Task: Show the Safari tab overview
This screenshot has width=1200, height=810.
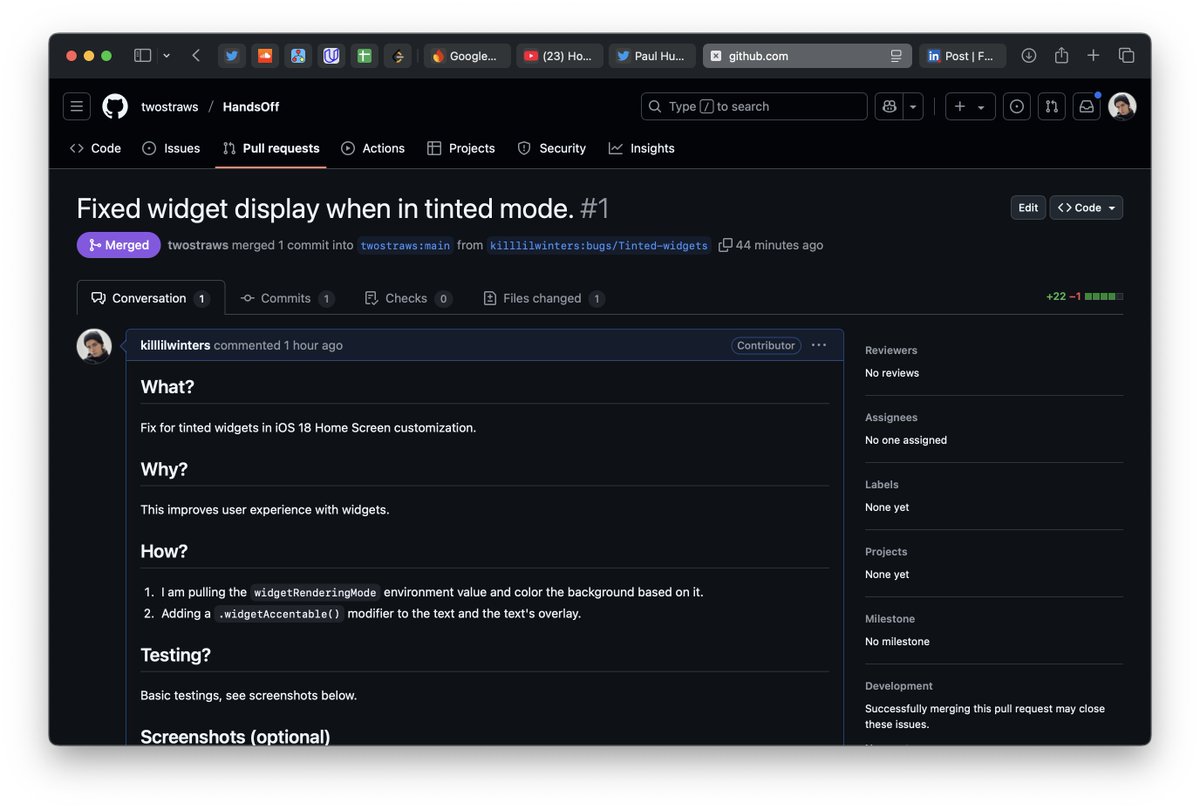Action: tap(1126, 56)
